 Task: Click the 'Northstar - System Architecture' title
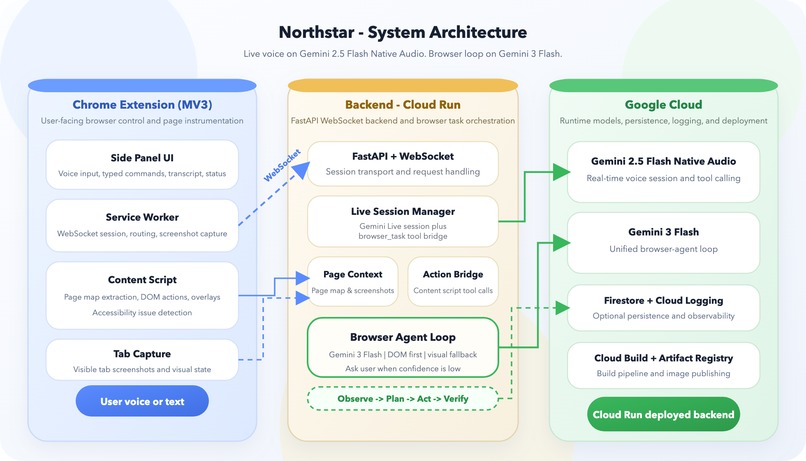(x=402, y=32)
